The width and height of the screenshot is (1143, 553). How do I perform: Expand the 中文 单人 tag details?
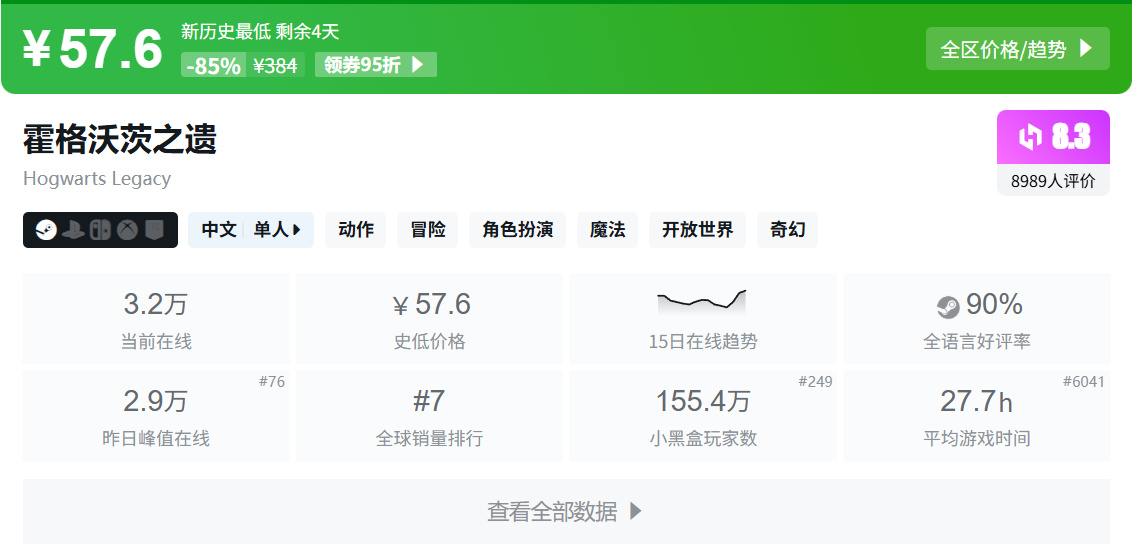tap(251, 230)
